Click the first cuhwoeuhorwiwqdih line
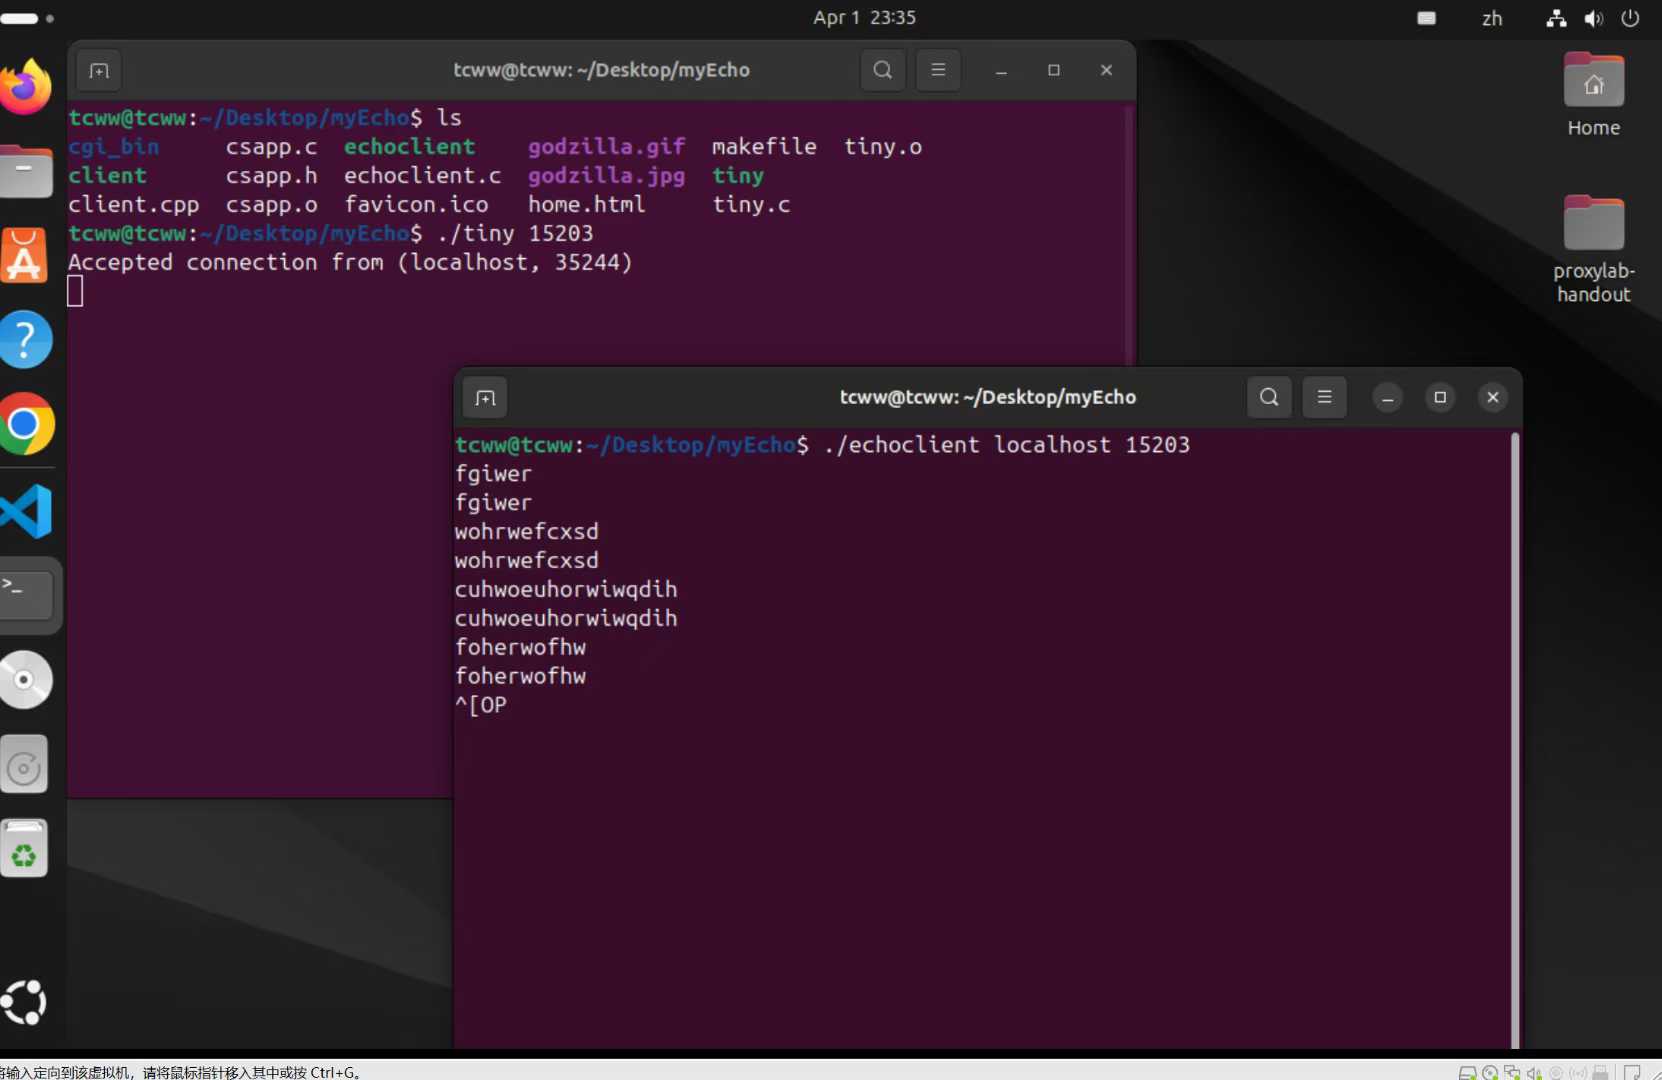The width and height of the screenshot is (1662, 1080). pyautogui.click(x=566, y=590)
